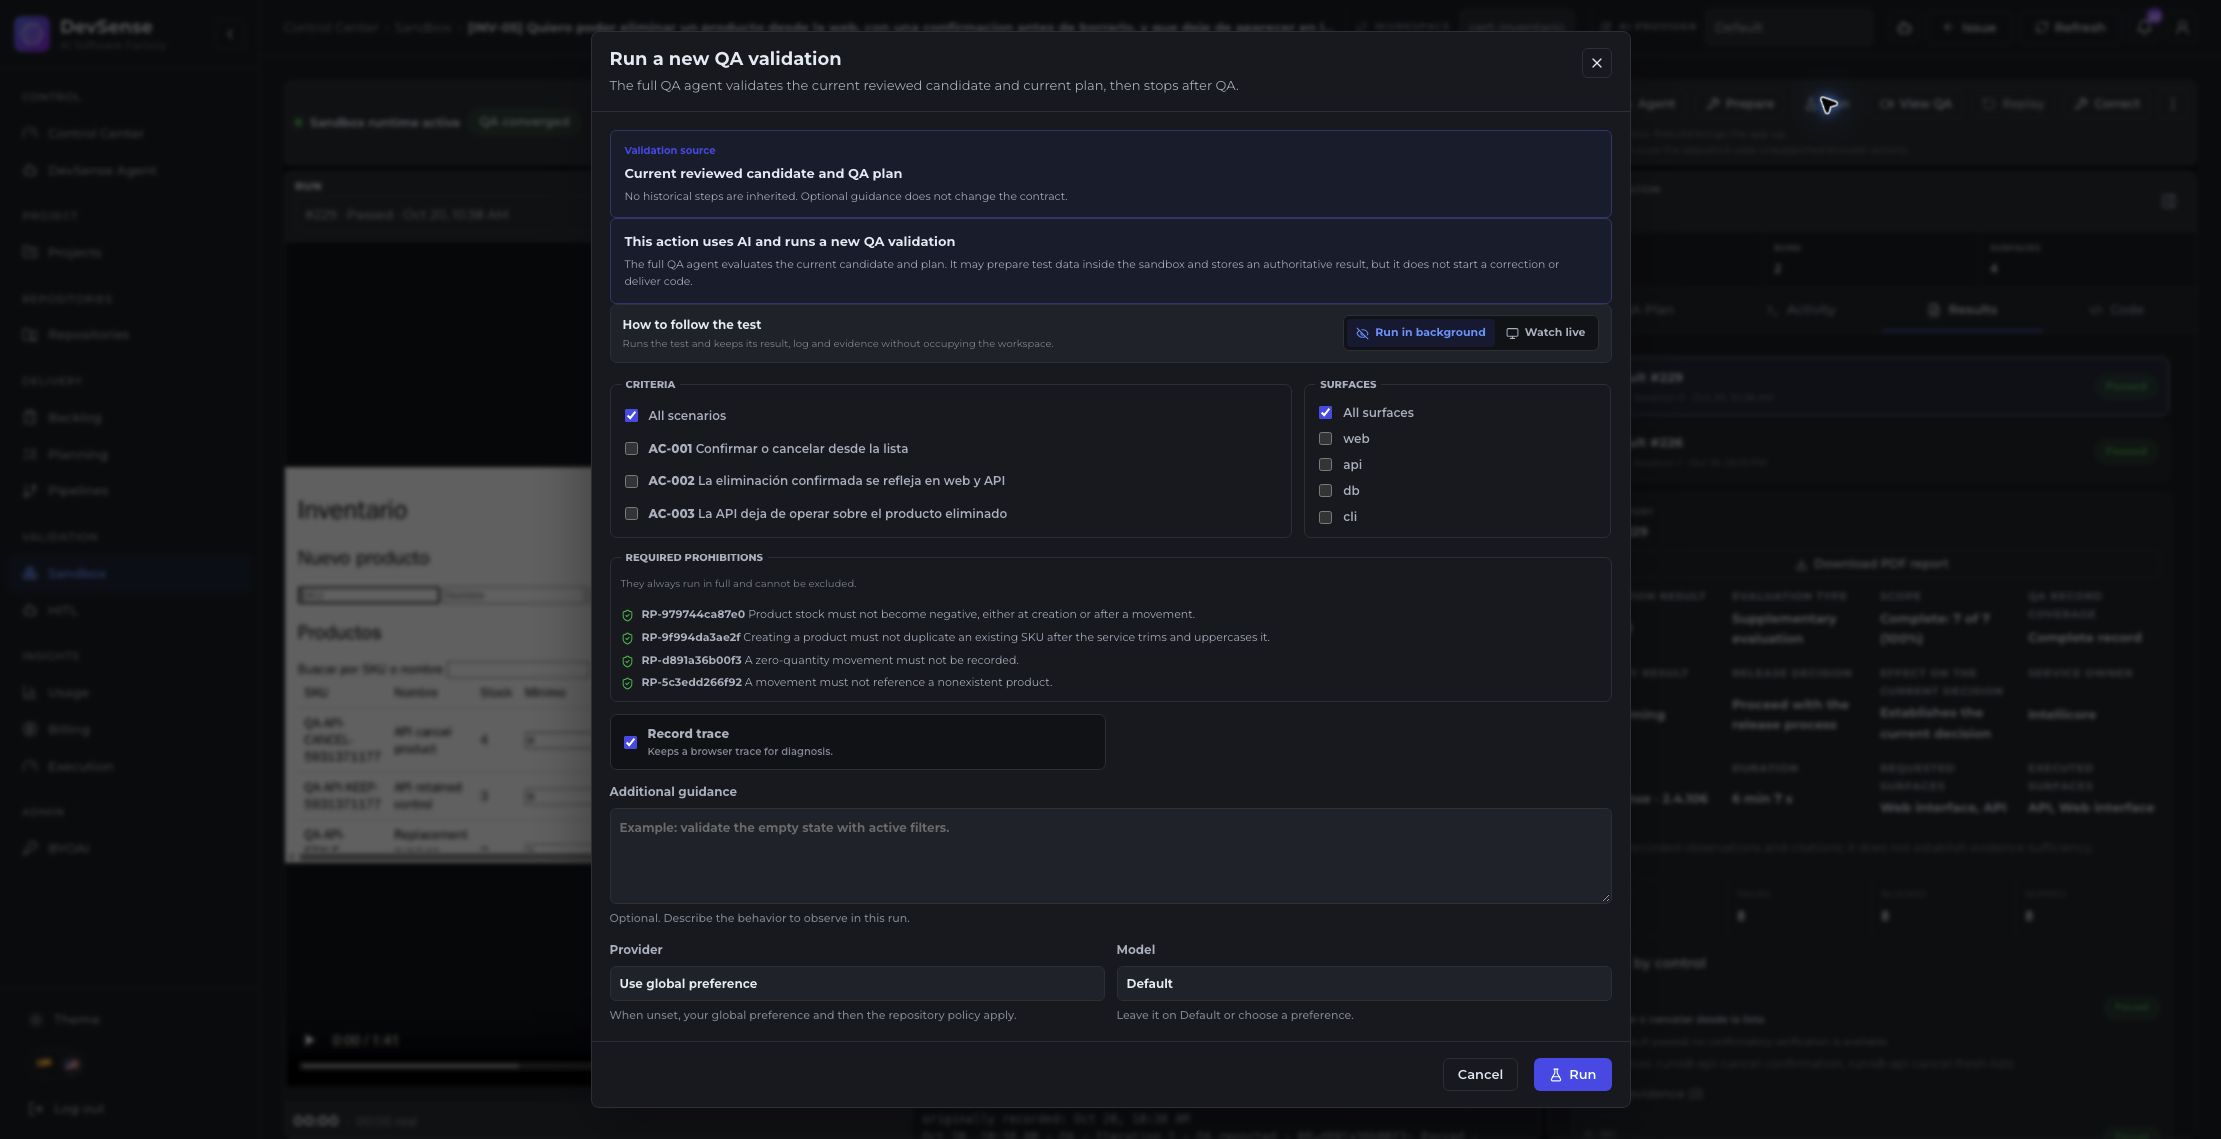The width and height of the screenshot is (2221, 1139).
Task: Open the Code tab in background panel
Action: (x=2116, y=310)
